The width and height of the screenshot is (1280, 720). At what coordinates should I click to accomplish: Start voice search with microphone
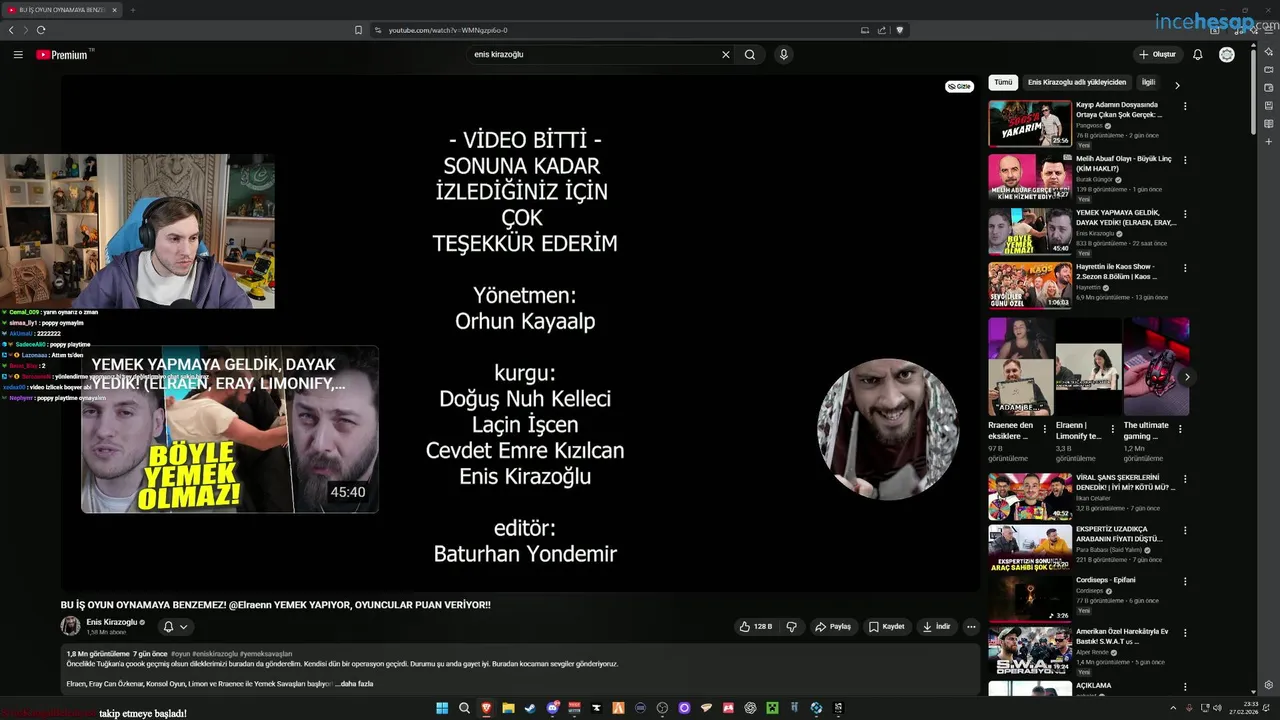click(x=784, y=55)
